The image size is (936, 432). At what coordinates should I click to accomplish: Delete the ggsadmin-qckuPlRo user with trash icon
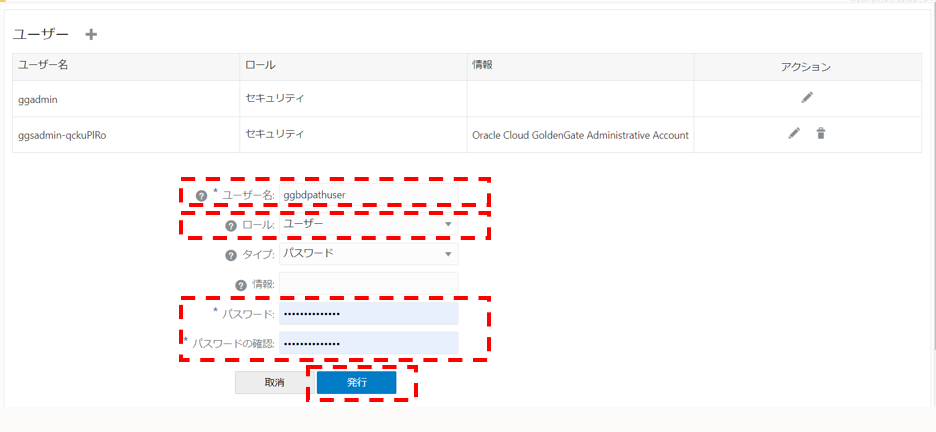click(x=821, y=134)
